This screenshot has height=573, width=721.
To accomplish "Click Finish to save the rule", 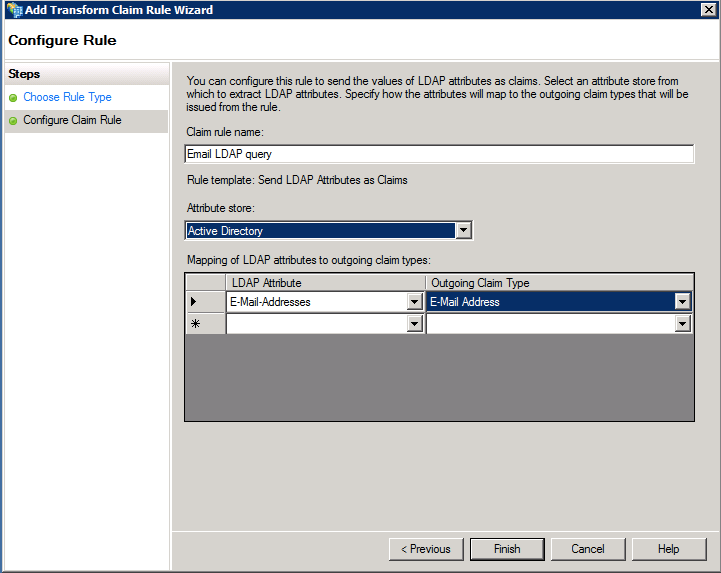I will 507,549.
